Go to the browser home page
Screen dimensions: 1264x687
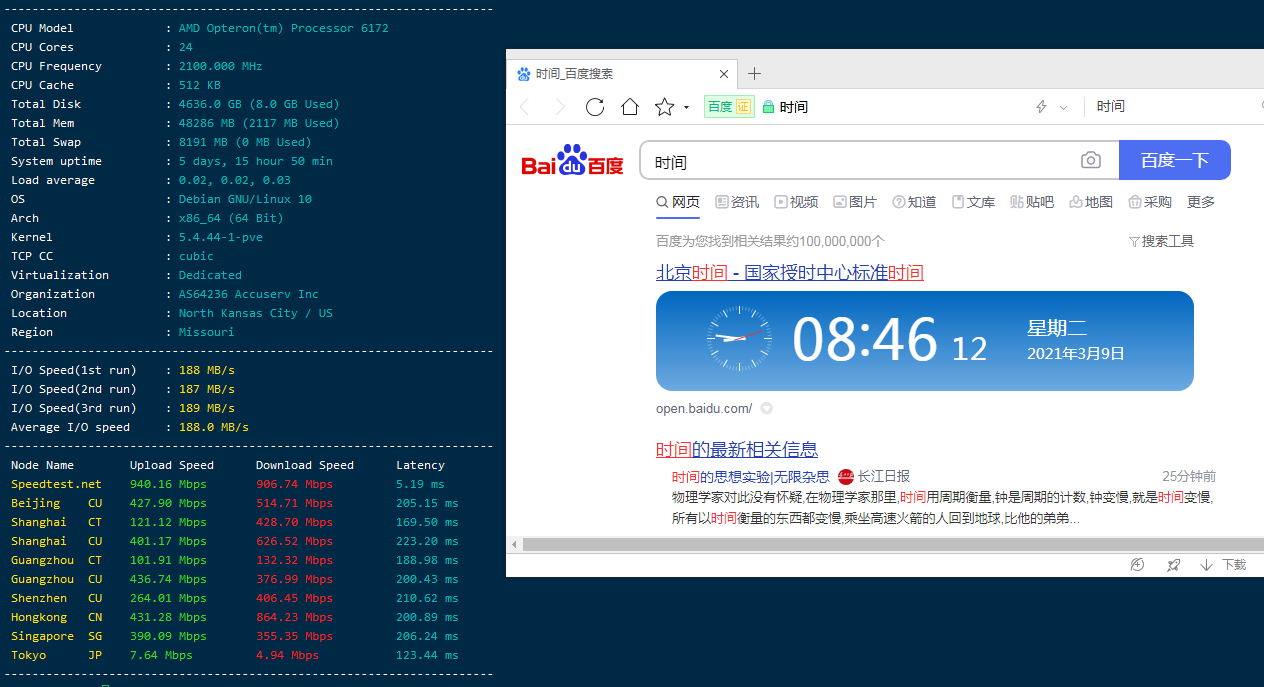pyautogui.click(x=630, y=107)
